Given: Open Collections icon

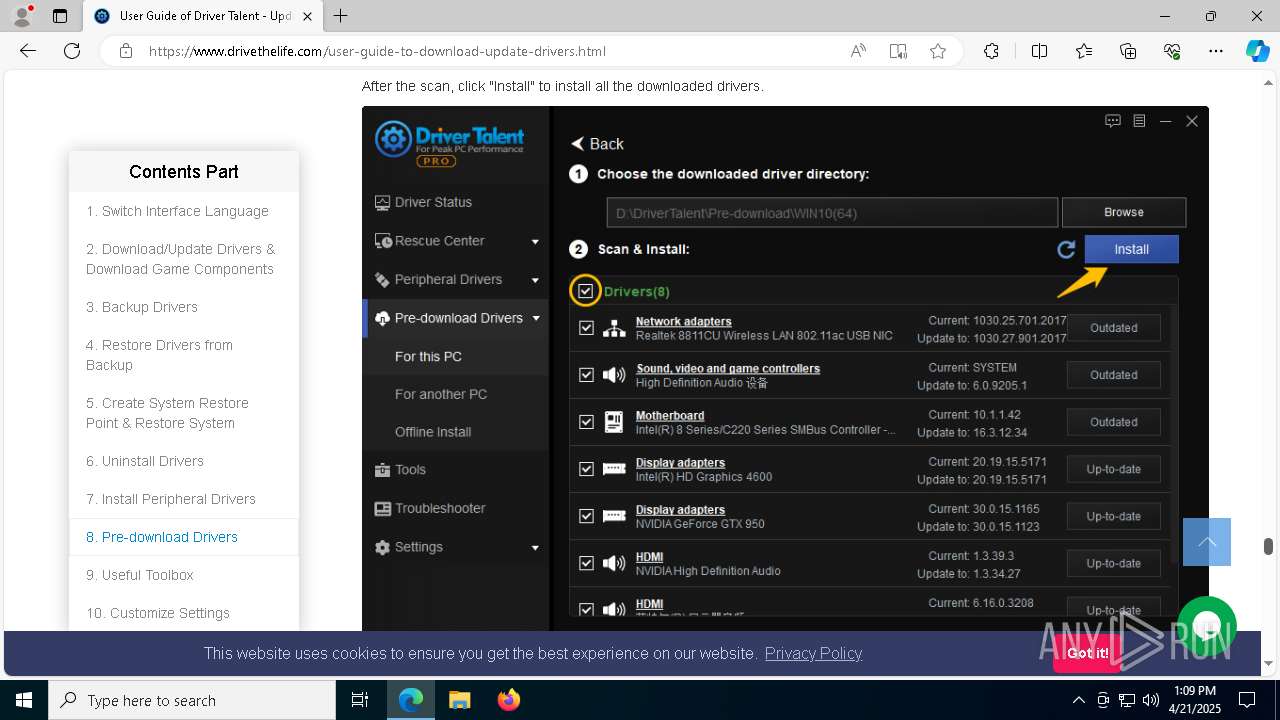Looking at the screenshot, I should click(x=1128, y=51).
